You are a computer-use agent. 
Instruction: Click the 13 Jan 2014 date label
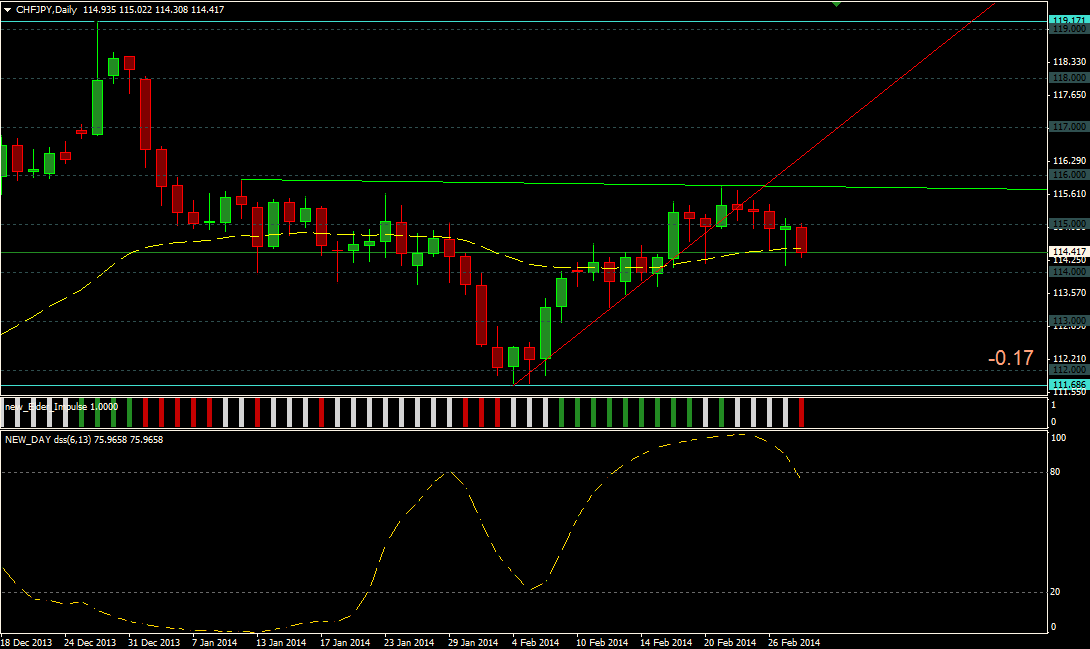tap(281, 642)
